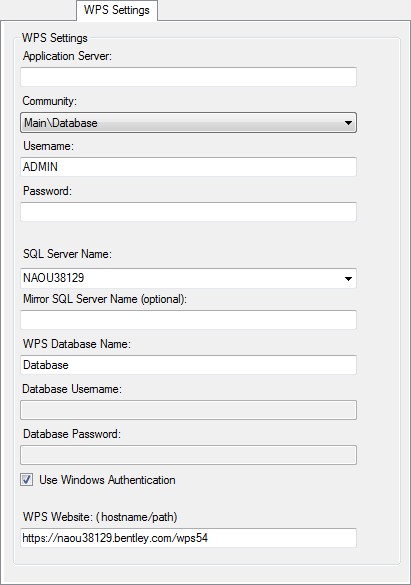Open the Community dropdown showing Main\Database
This screenshot has width=411, height=585.
click(188, 122)
